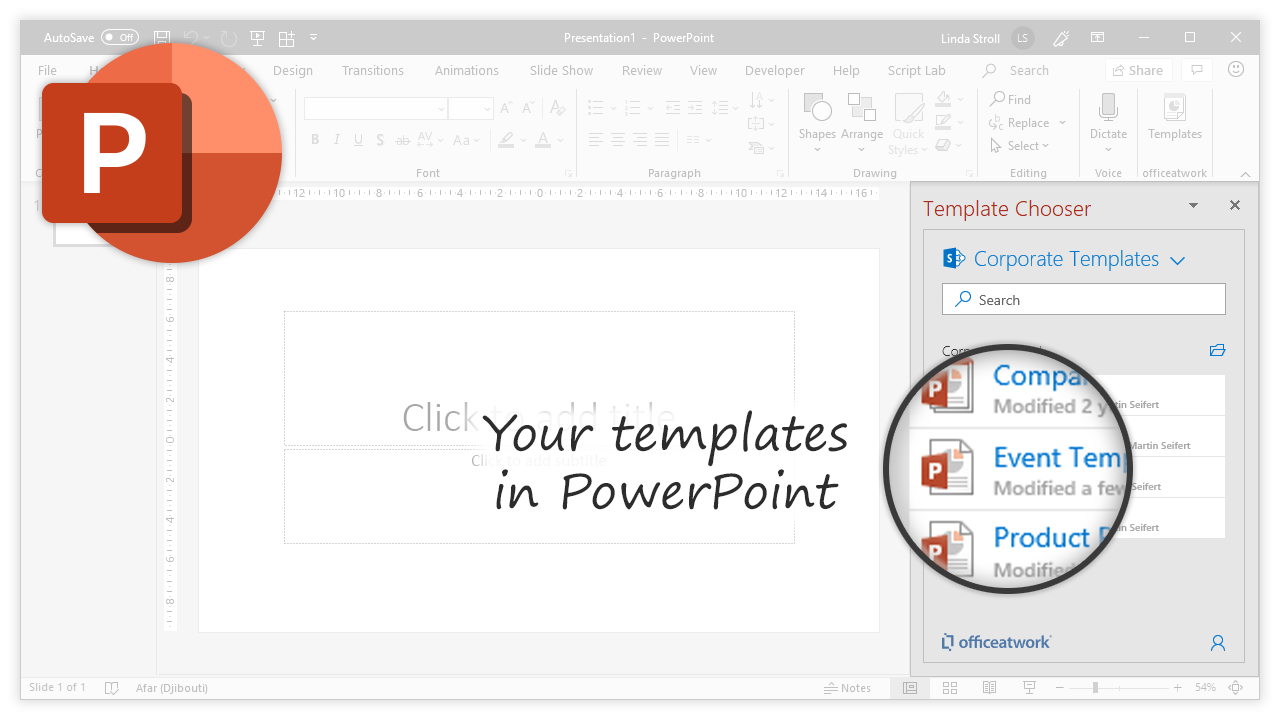
Task: Toggle Align Left paragraph
Action: pos(596,140)
